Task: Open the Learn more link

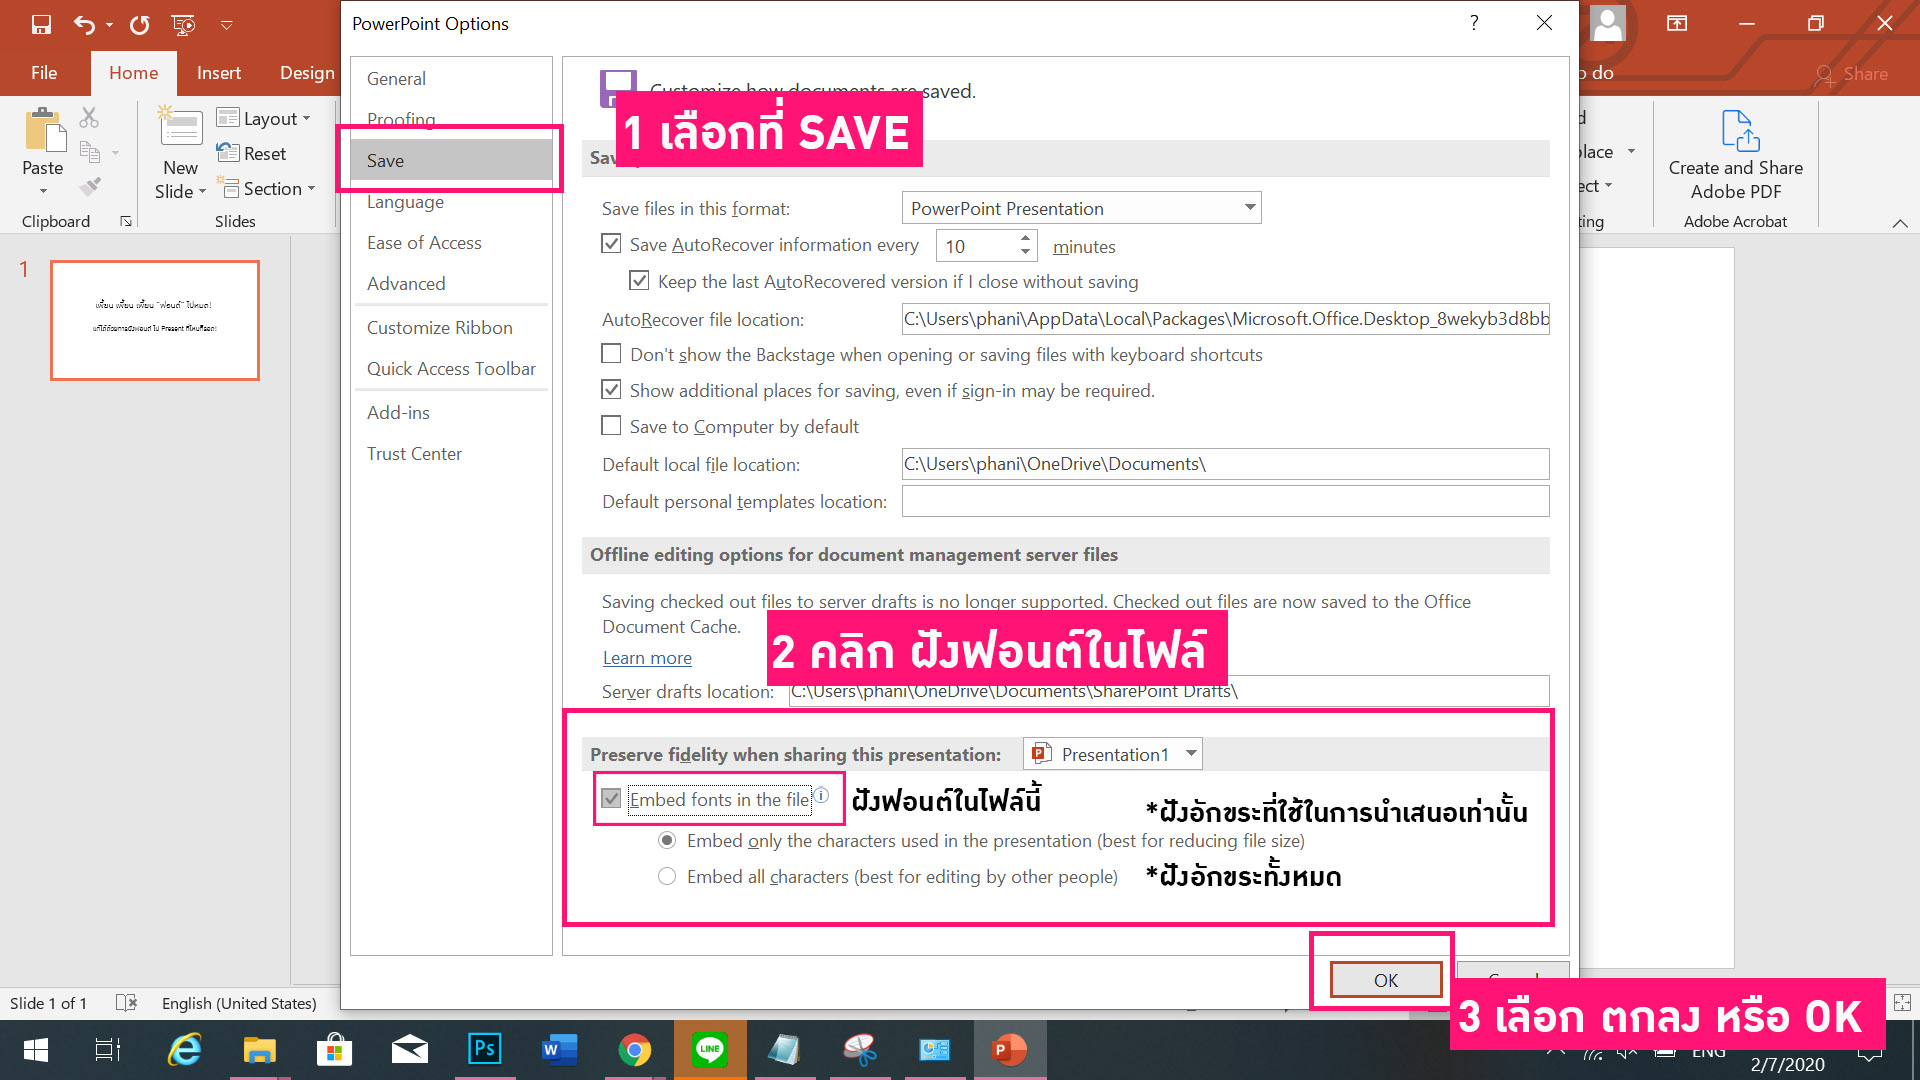Action: point(646,657)
